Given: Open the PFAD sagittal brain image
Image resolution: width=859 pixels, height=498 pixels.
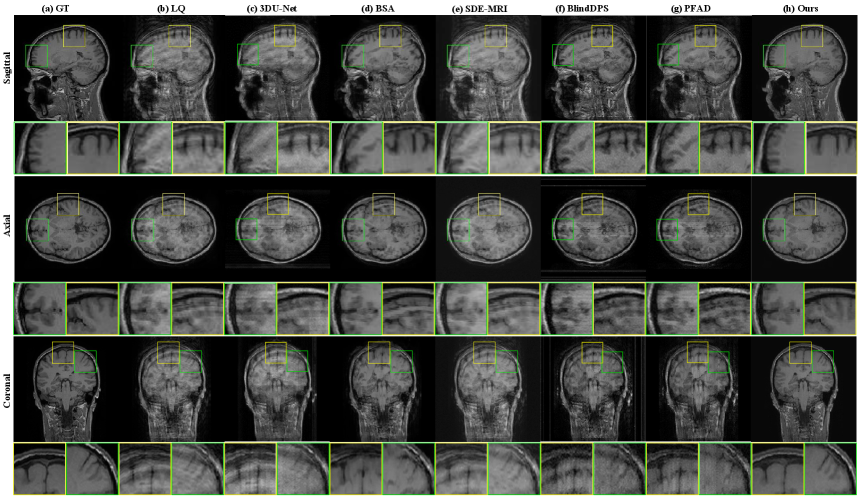Looking at the screenshot, I should tap(698, 67).
